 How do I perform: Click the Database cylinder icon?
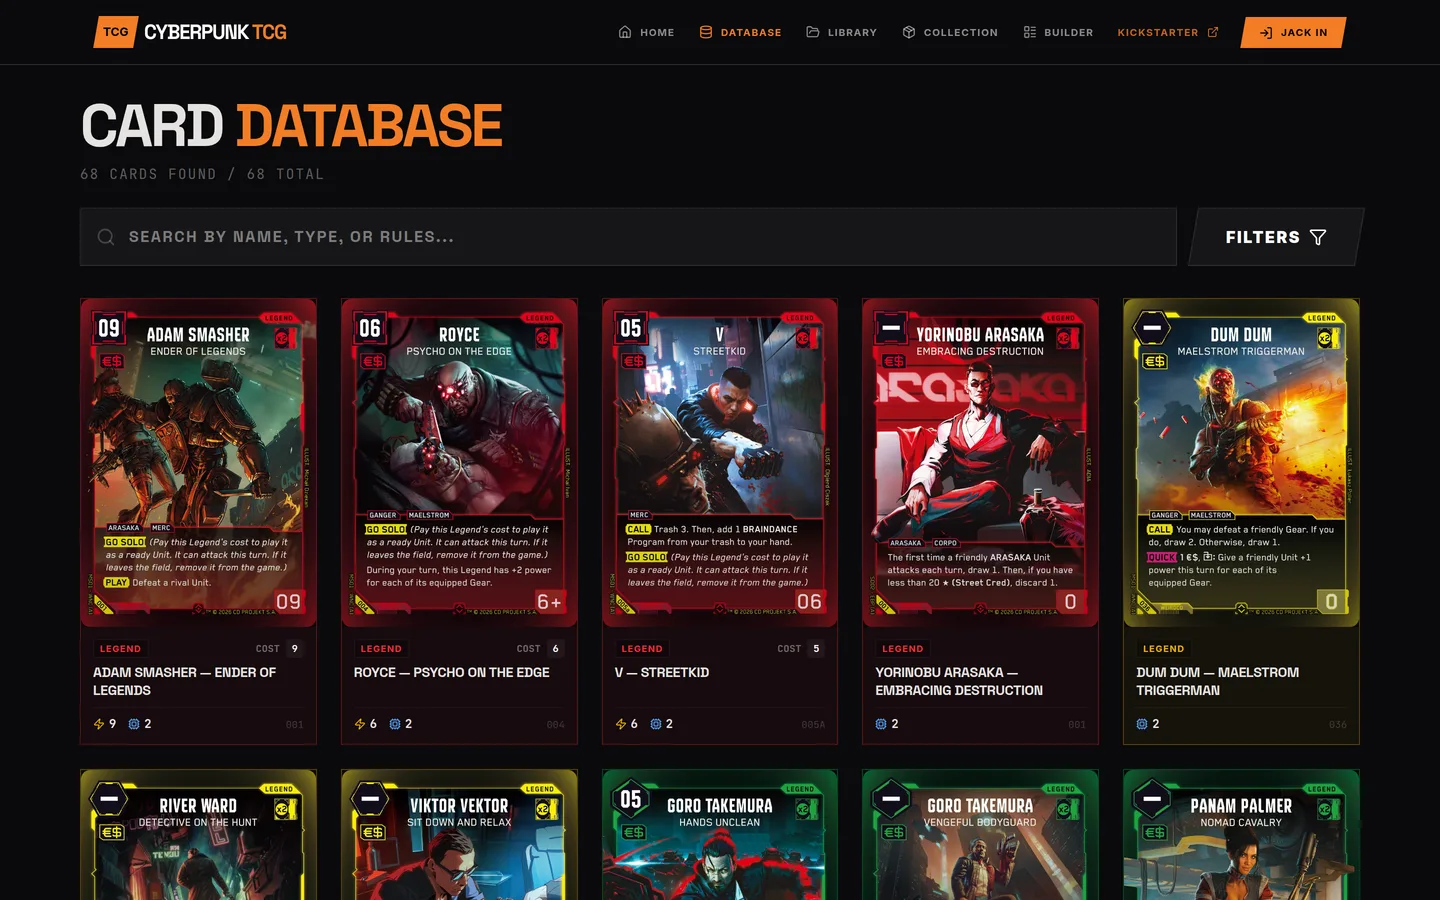[706, 32]
